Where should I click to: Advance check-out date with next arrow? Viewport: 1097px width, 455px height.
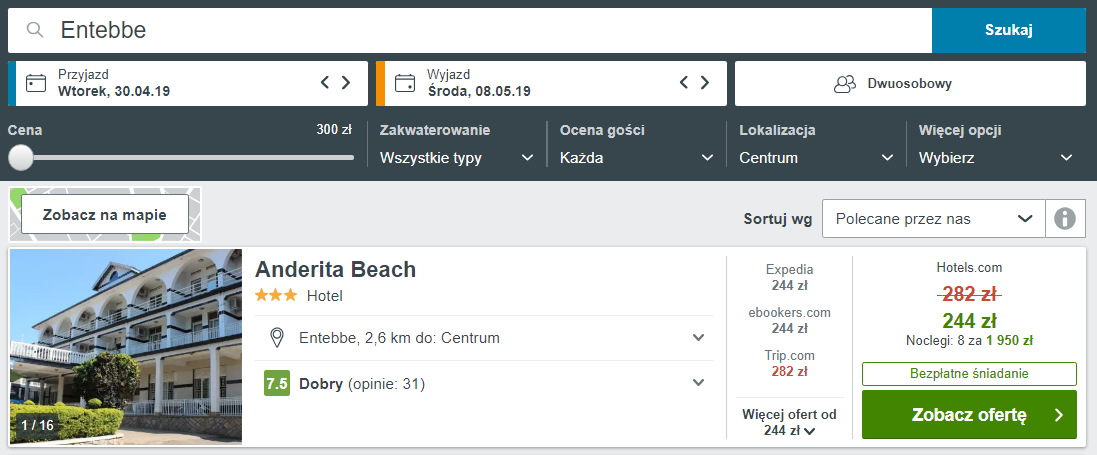point(706,83)
